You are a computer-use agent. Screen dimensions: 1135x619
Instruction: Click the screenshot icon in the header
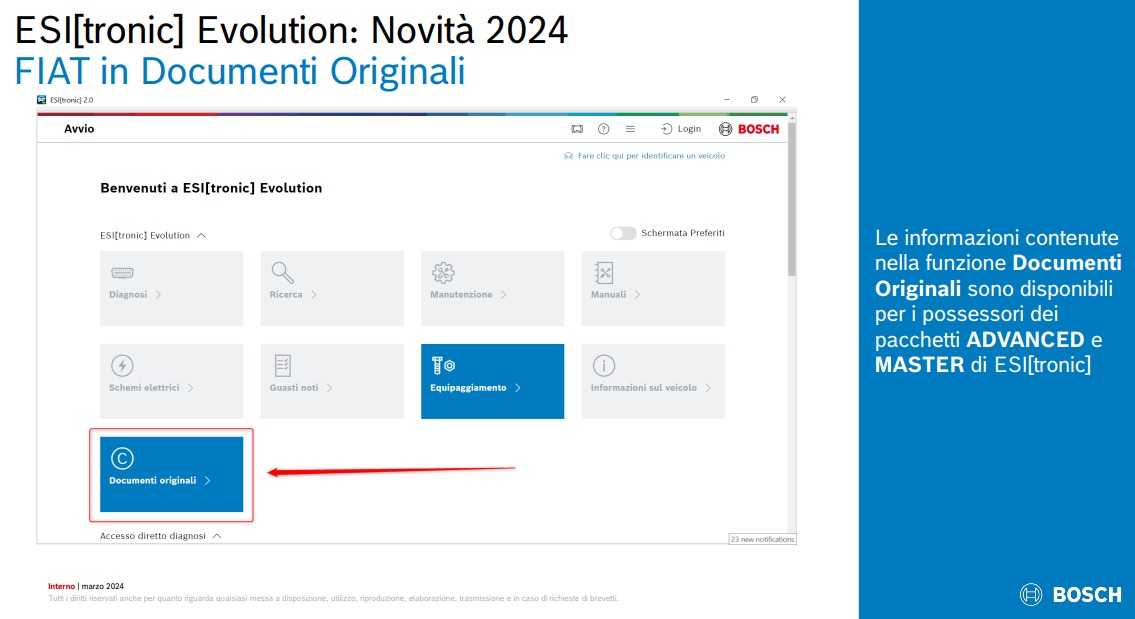(577, 129)
